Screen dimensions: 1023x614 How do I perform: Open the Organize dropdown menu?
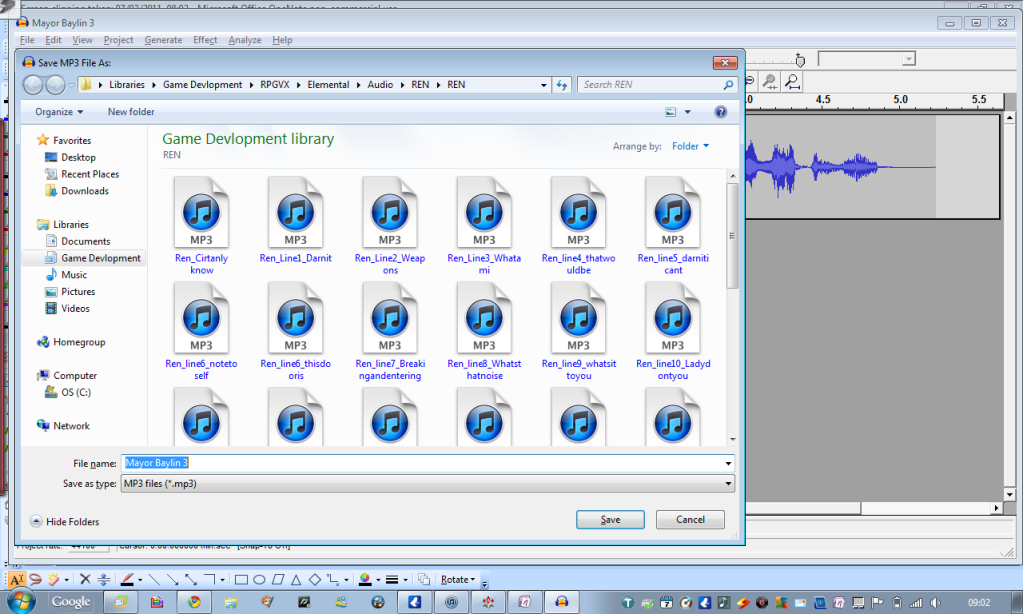[59, 112]
